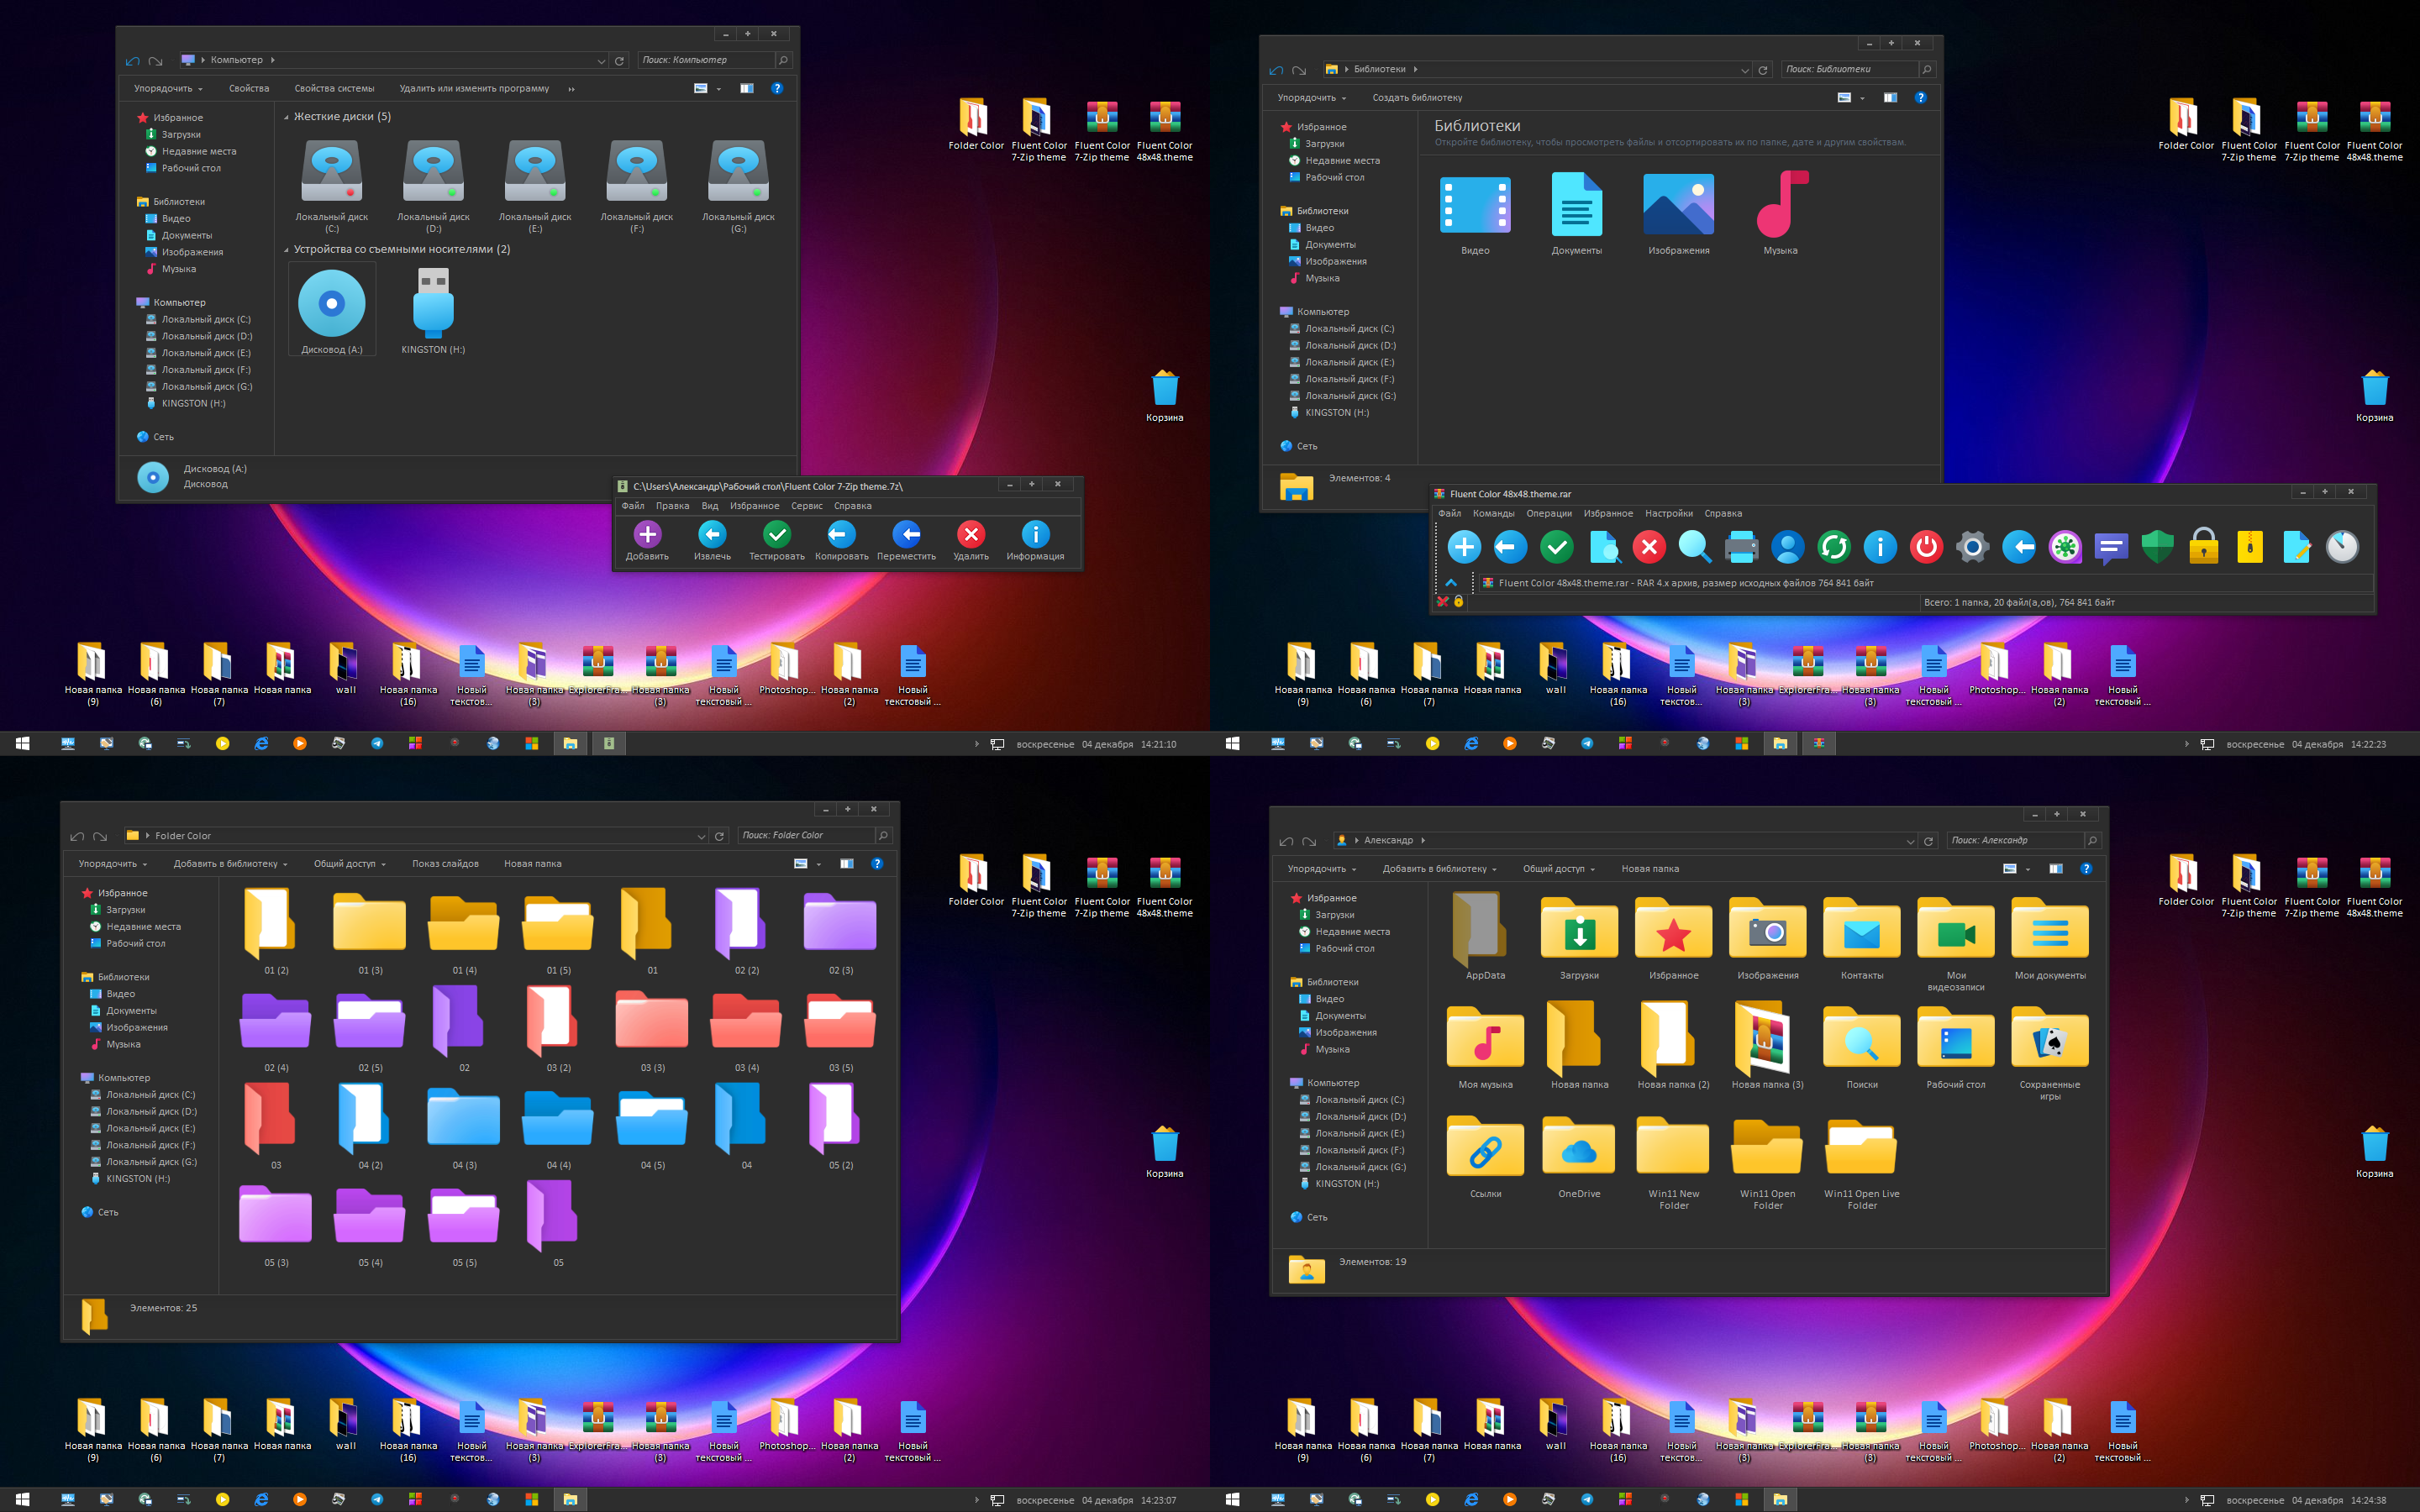The height and width of the screenshot is (1512, 2420).
Task: Click the Поиск: Компьютер search field
Action: [x=706, y=60]
